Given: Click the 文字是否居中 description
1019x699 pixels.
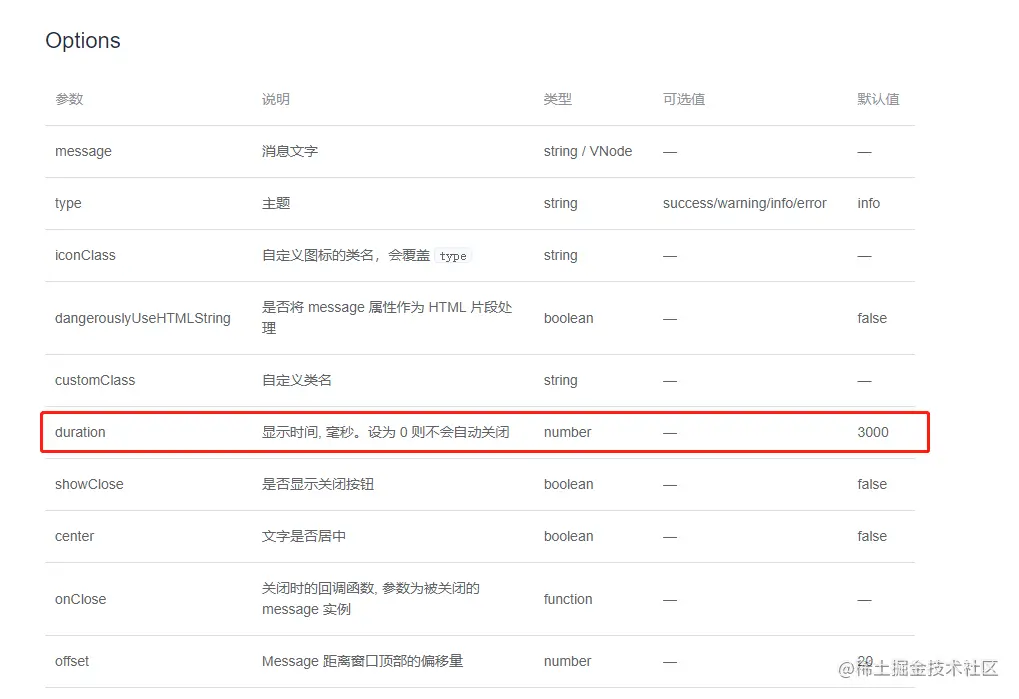Looking at the screenshot, I should [x=303, y=536].
